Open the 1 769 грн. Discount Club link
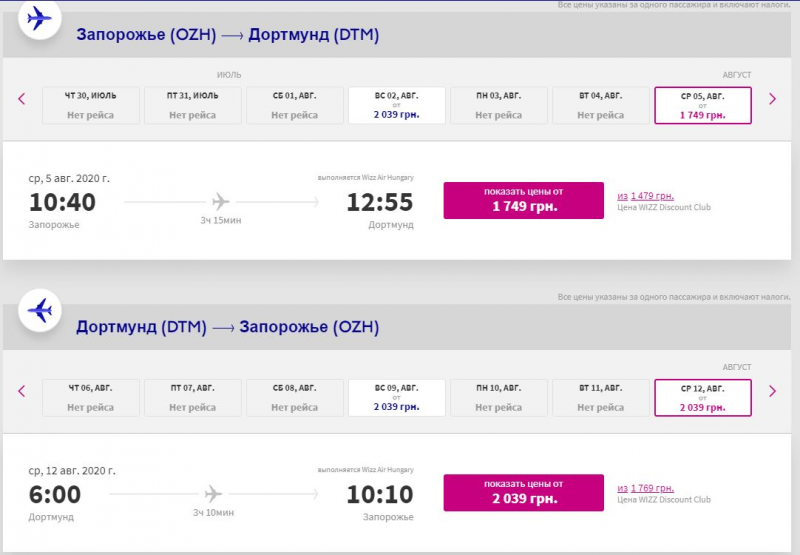Viewport: 800px width, 555px height. [x=645, y=488]
